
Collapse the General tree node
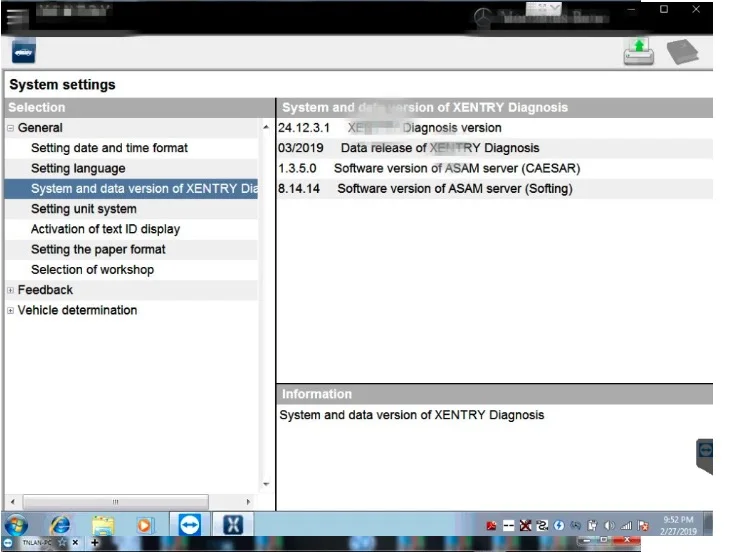tap(10, 128)
